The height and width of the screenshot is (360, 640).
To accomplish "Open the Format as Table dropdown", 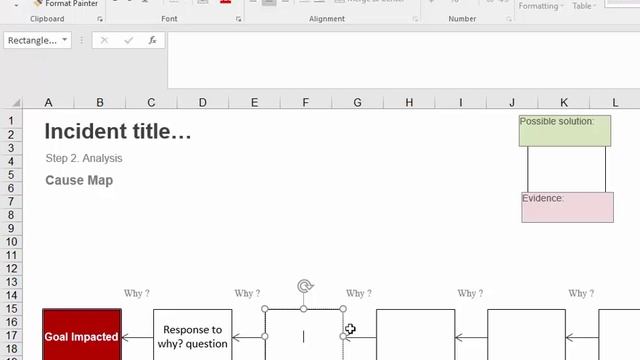I will (x=584, y=6).
